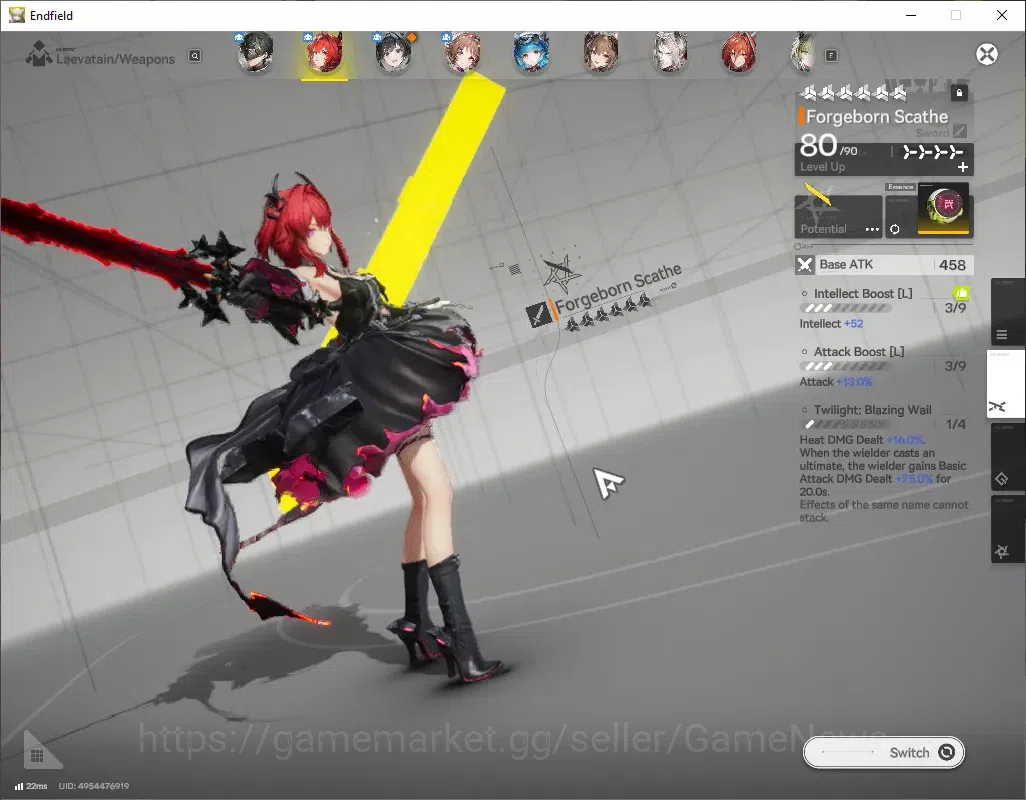Screen dimensions: 1026x800
Task: Minimize the Endfield window
Action: coord(910,15)
